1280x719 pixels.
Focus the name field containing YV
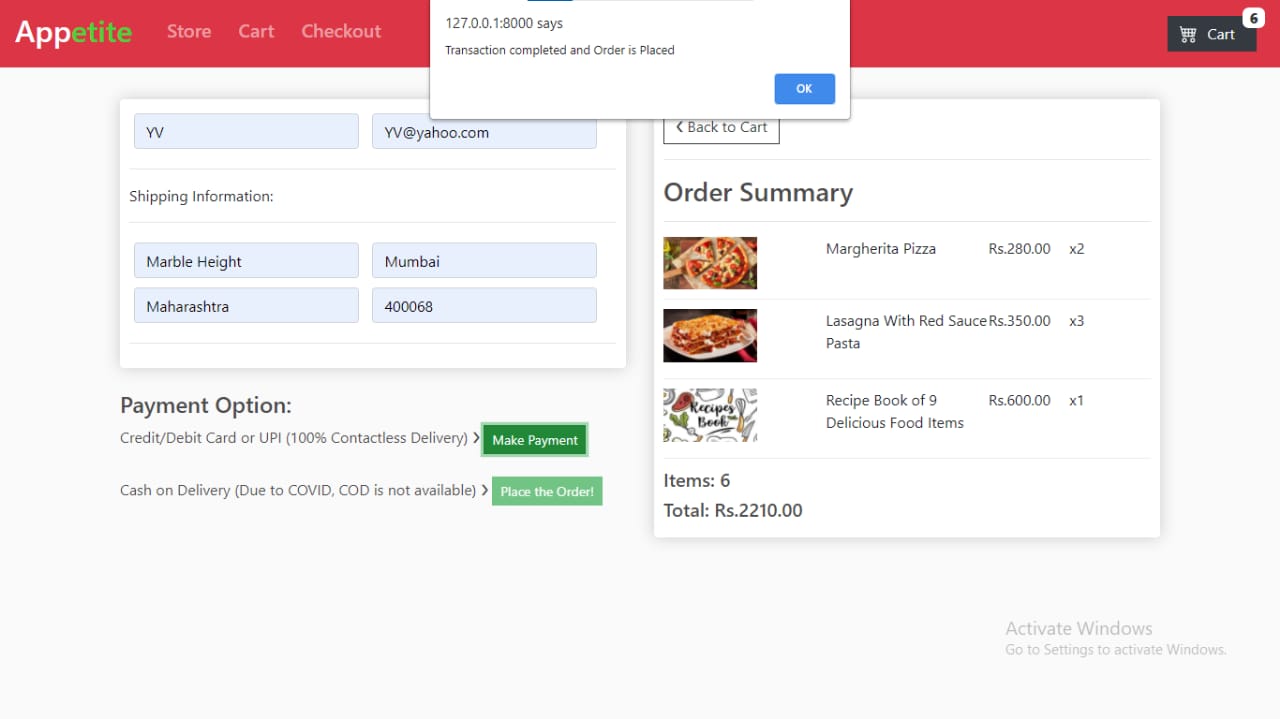(x=246, y=131)
